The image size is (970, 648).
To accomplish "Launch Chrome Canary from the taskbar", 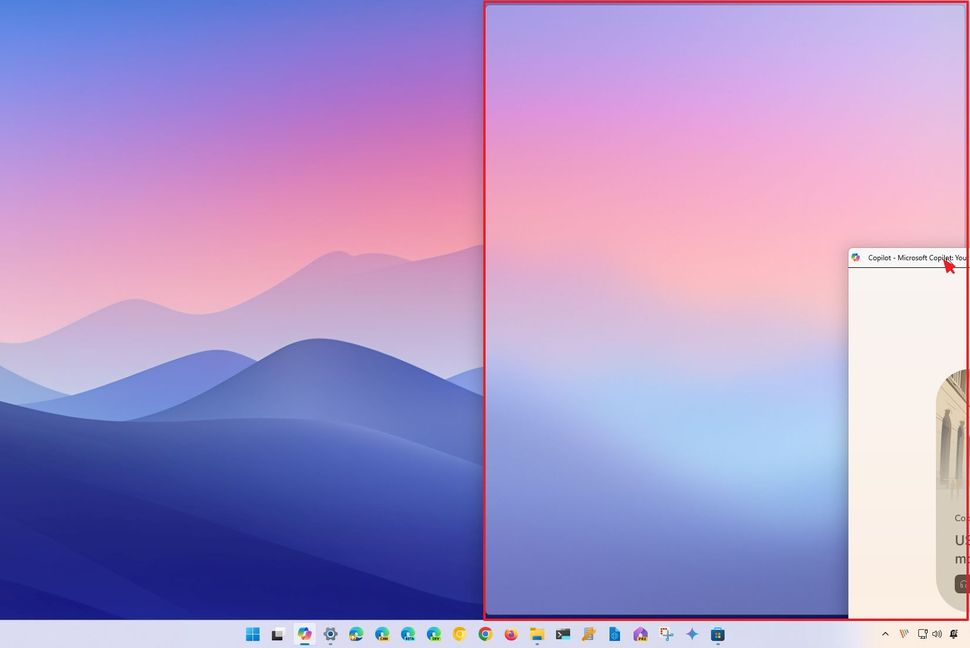I will pos(457,633).
